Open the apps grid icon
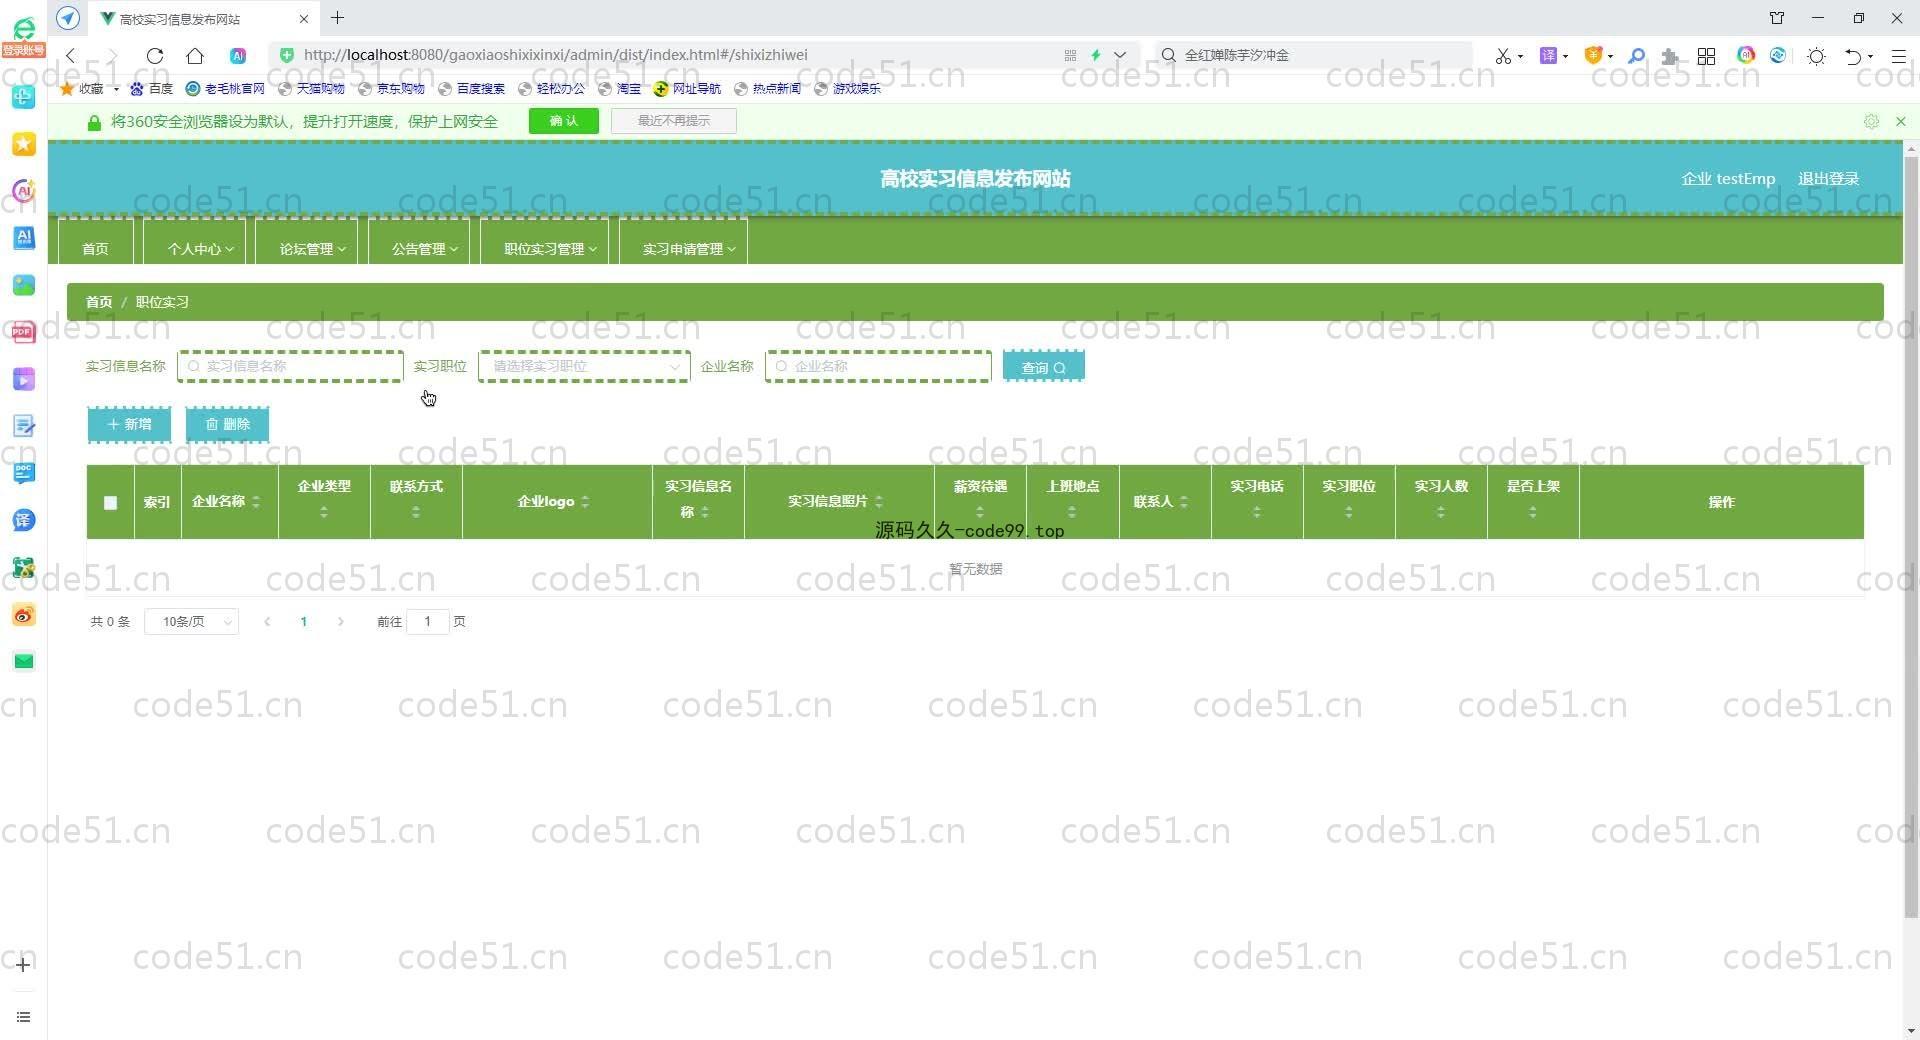The width and height of the screenshot is (1920, 1040). tap(1707, 56)
